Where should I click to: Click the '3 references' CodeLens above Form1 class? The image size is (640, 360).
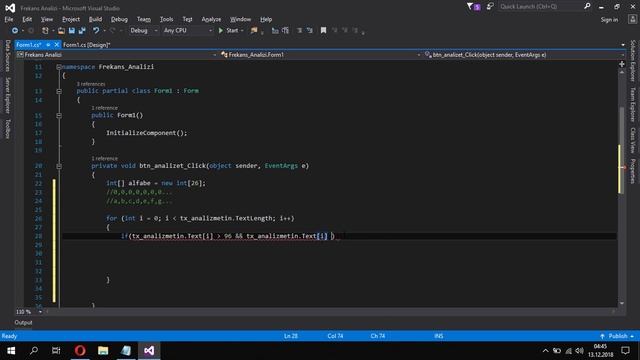91,84
